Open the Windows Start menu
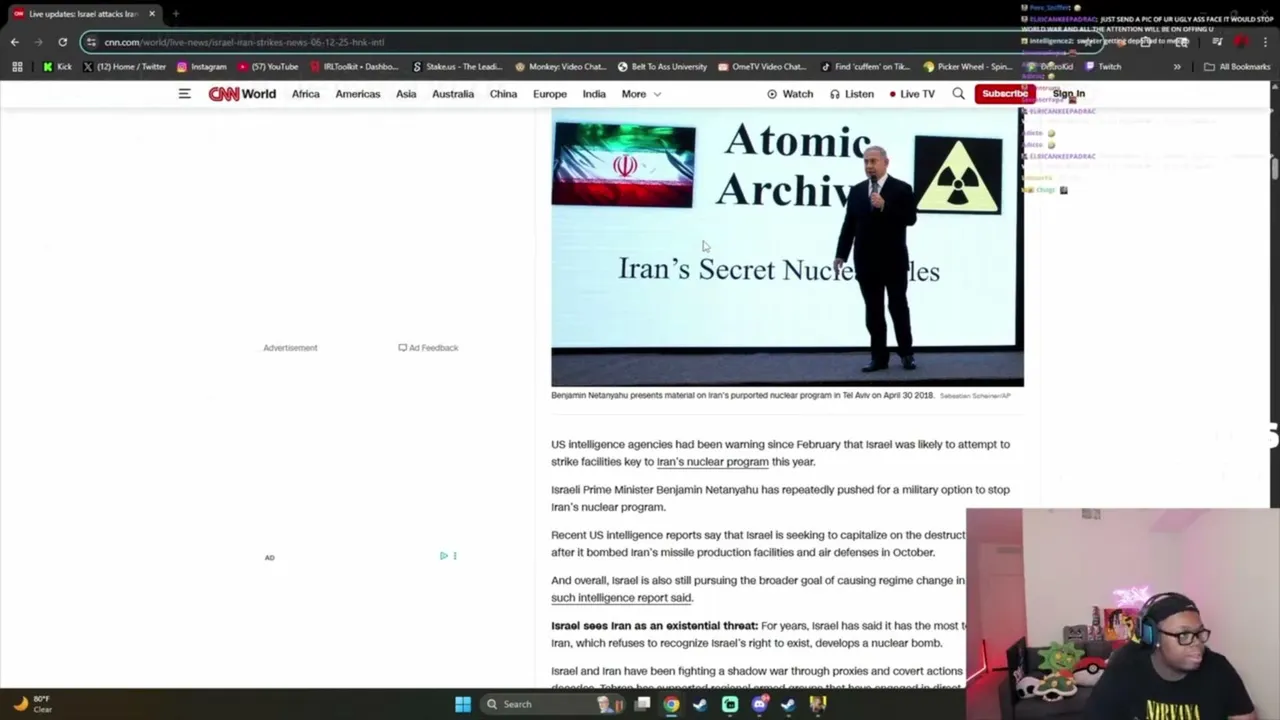 pos(463,704)
